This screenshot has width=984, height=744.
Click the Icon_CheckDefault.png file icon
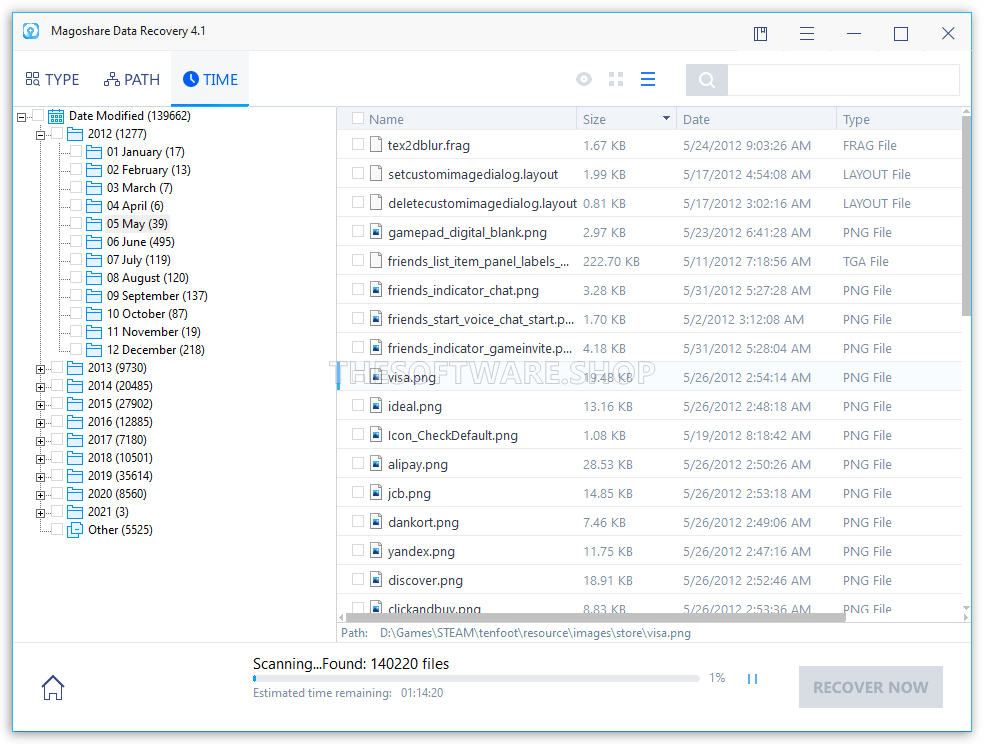click(x=376, y=435)
